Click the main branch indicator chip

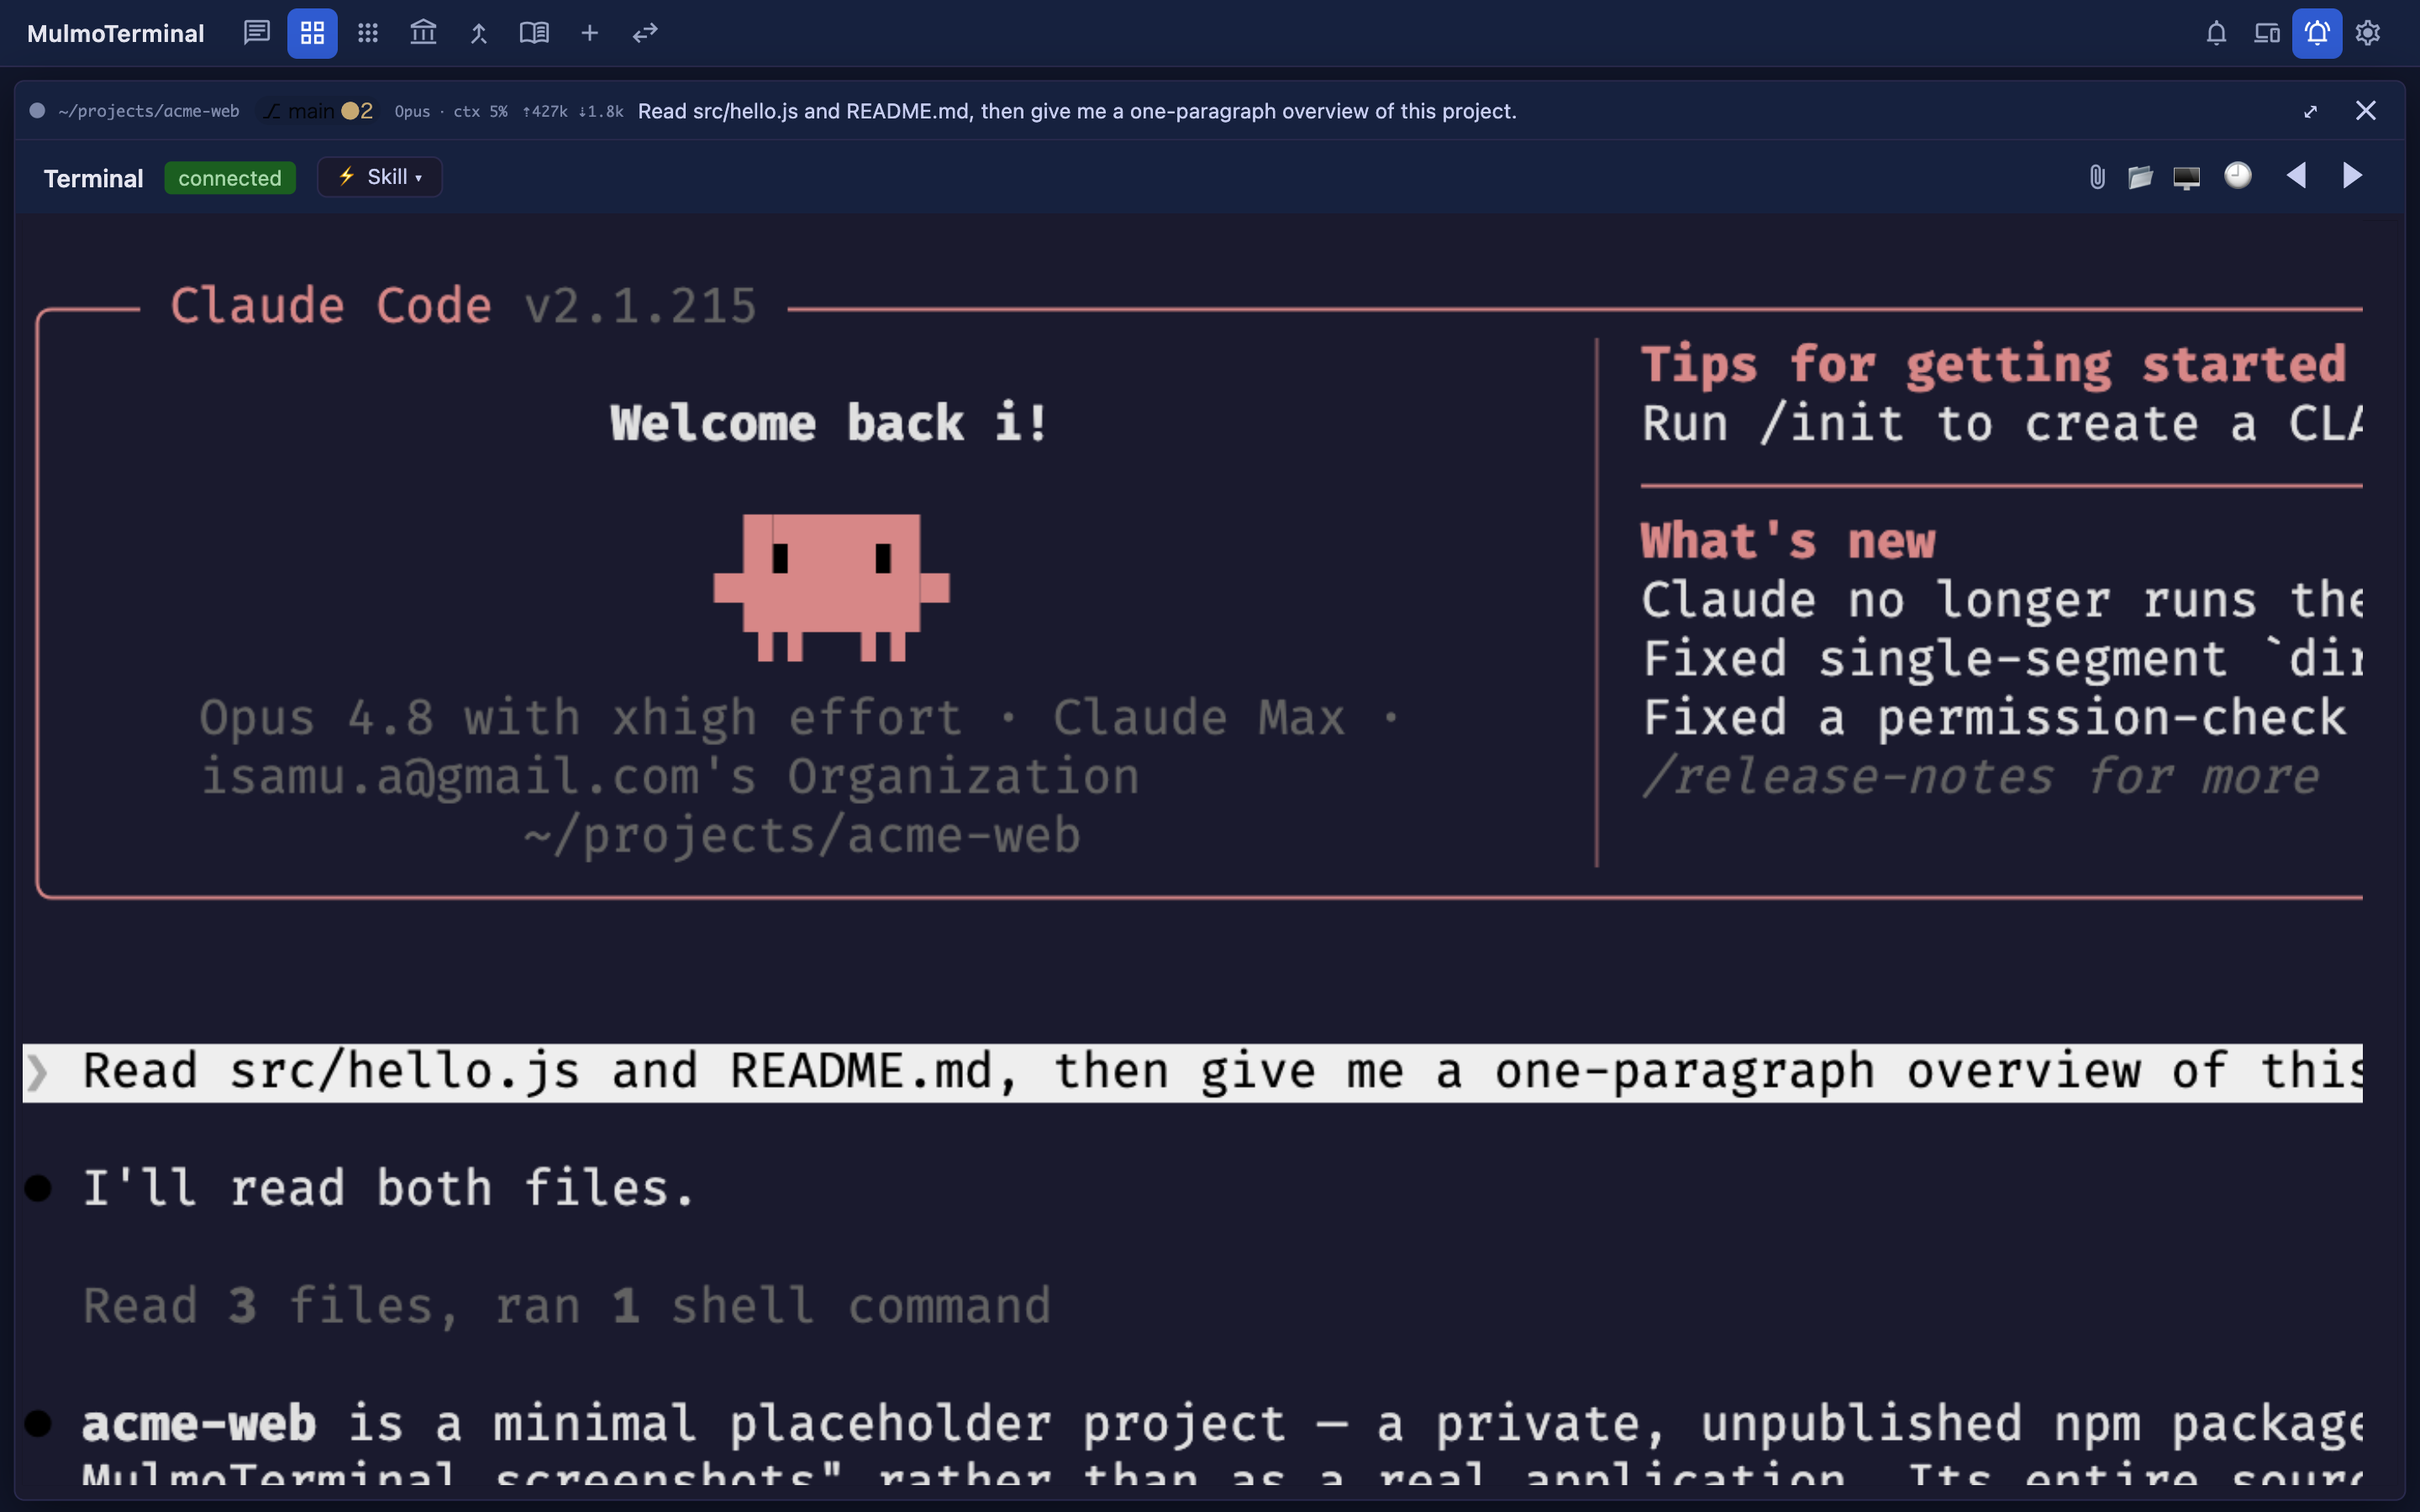318,111
